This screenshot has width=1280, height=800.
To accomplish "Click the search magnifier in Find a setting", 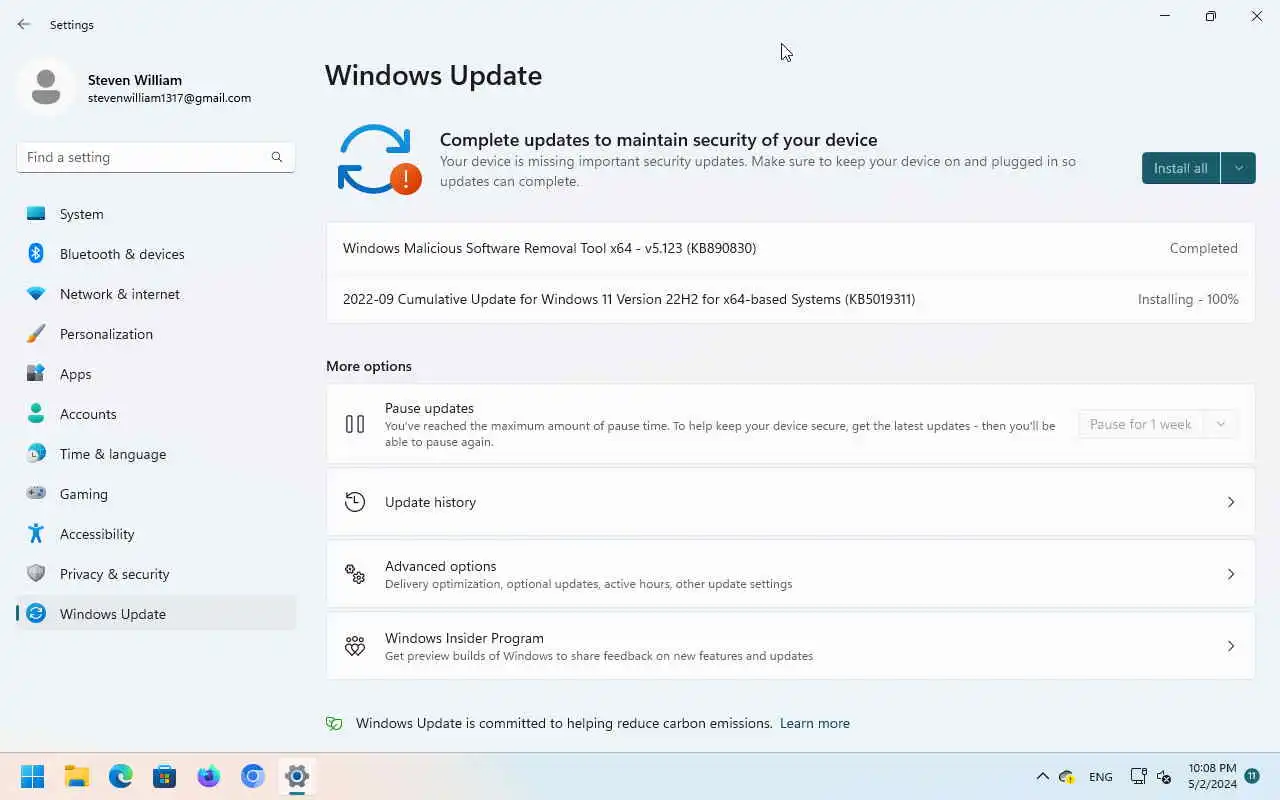I will [277, 157].
